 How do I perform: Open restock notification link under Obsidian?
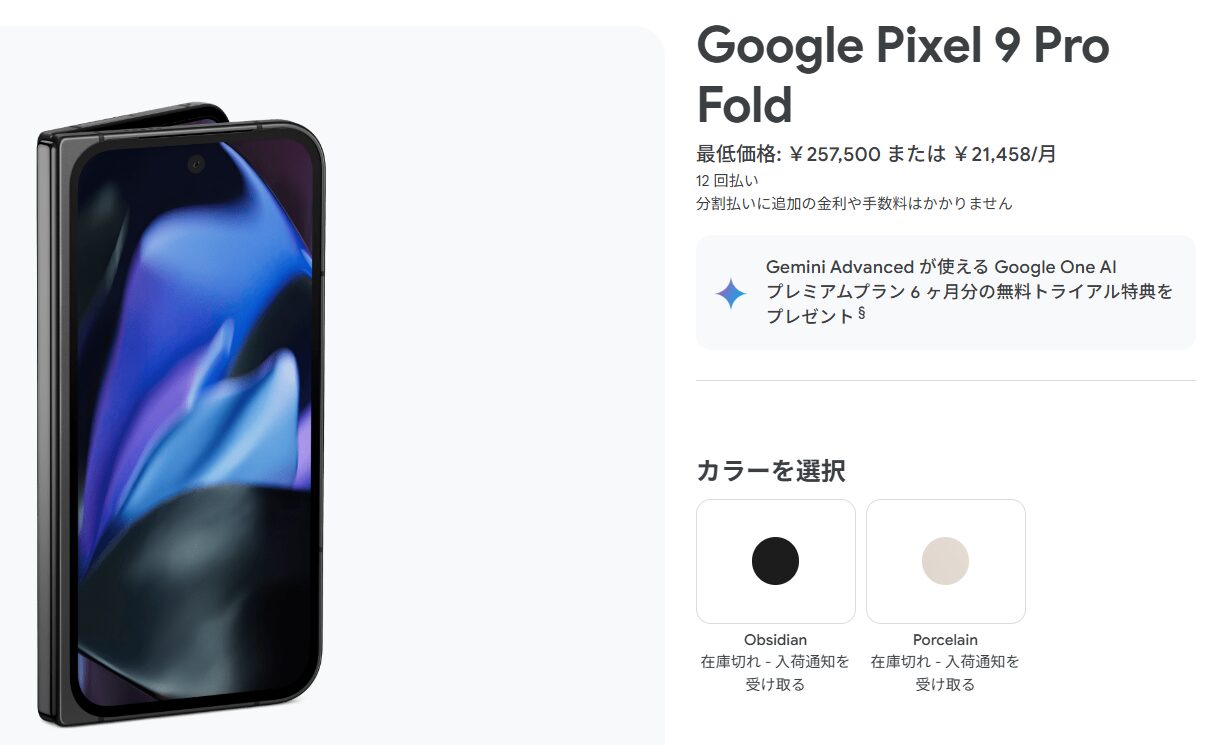coord(775,673)
